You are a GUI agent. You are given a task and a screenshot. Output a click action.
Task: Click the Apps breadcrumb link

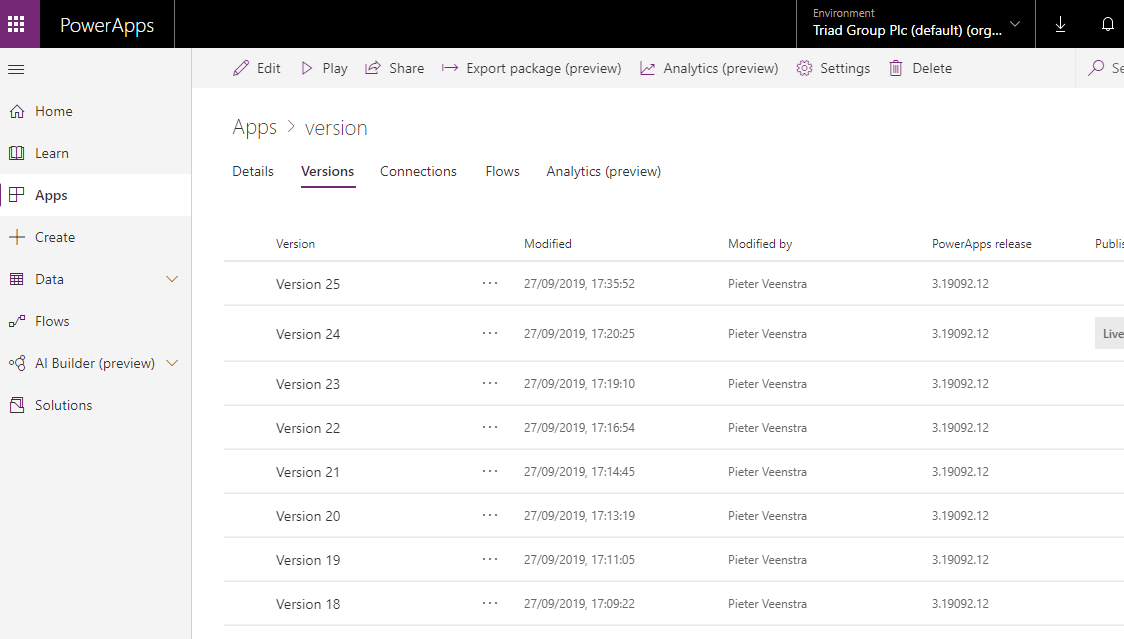[254, 128]
